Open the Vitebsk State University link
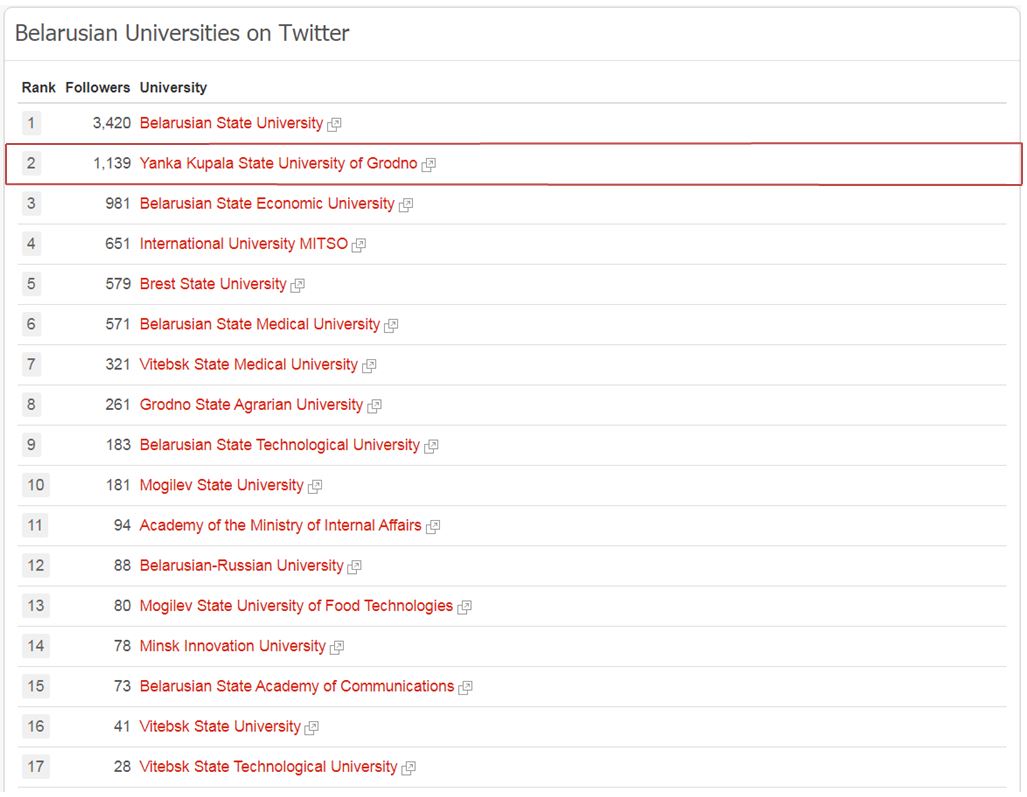The image size is (1027, 797). [x=220, y=726]
